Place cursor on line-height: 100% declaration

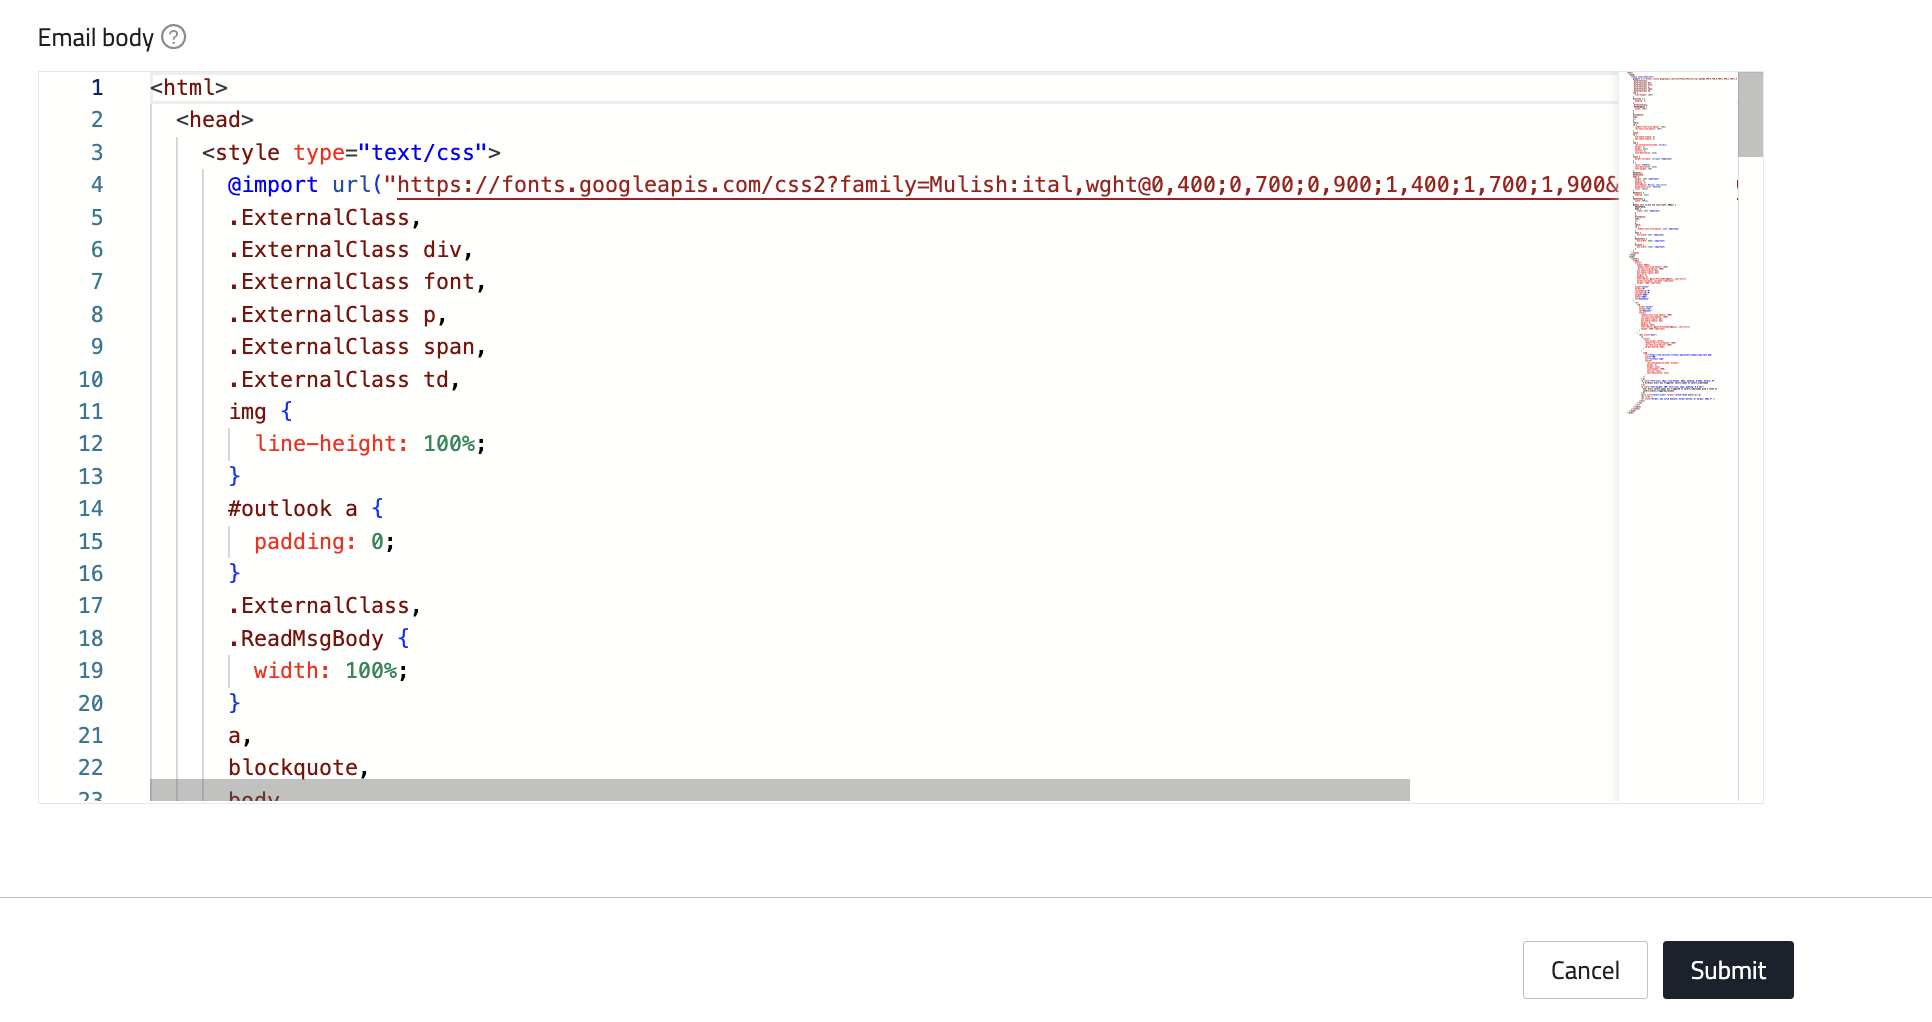(x=369, y=444)
